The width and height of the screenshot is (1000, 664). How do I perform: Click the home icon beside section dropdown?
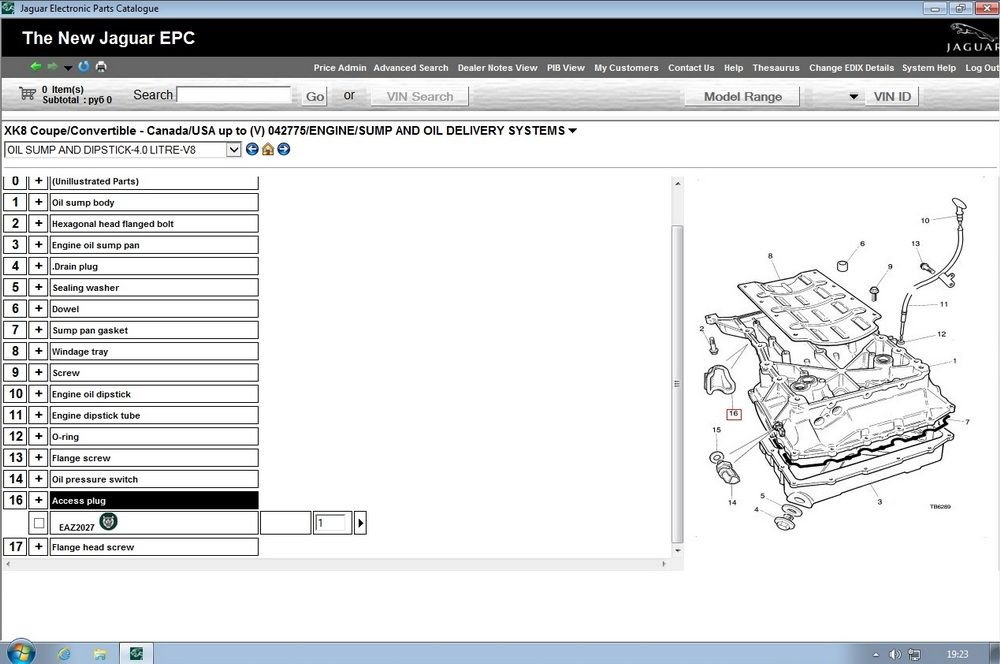coord(268,149)
